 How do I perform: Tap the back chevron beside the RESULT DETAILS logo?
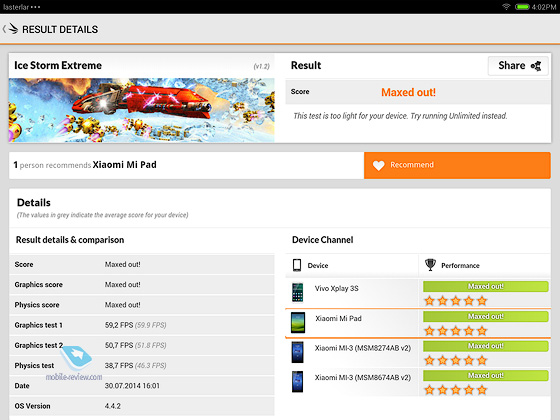coord(4,29)
